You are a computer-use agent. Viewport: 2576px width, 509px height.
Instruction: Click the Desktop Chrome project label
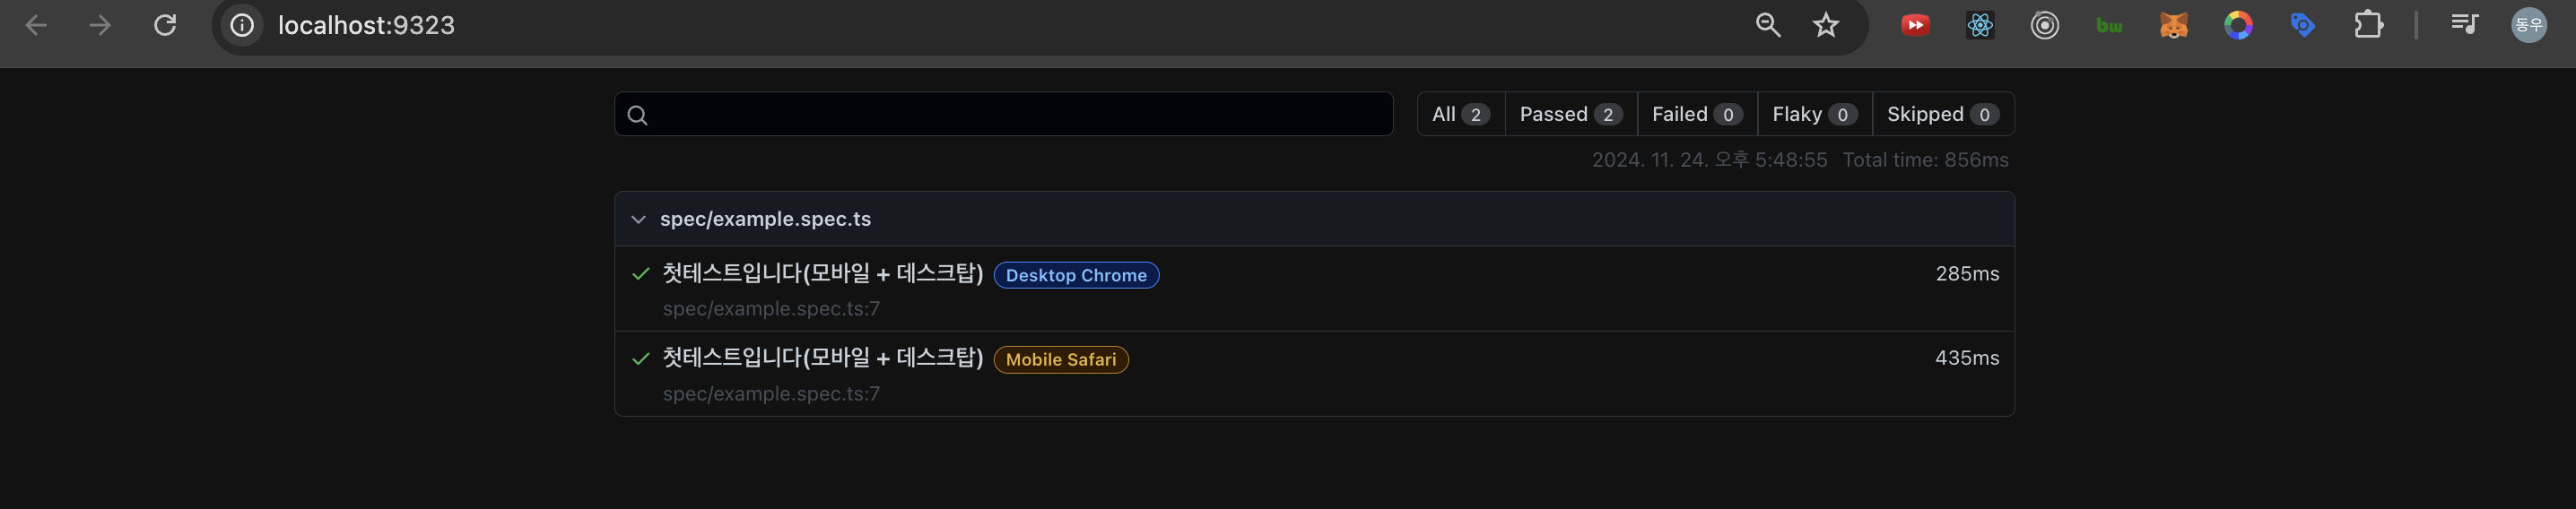[1076, 275]
